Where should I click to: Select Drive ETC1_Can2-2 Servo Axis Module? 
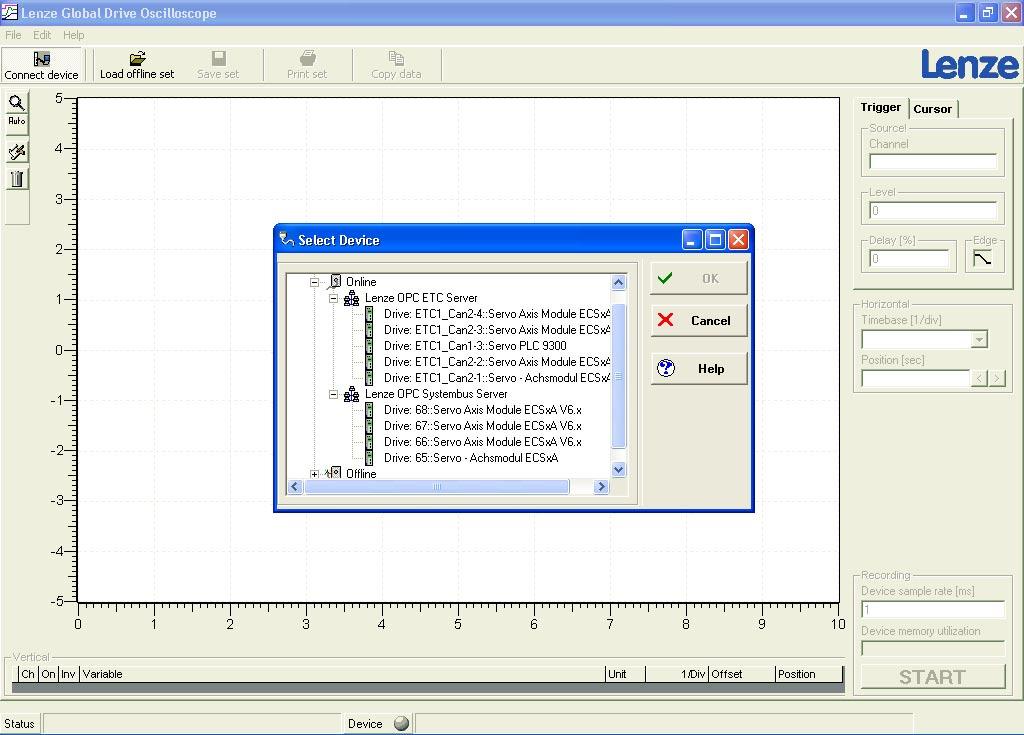[497, 362]
